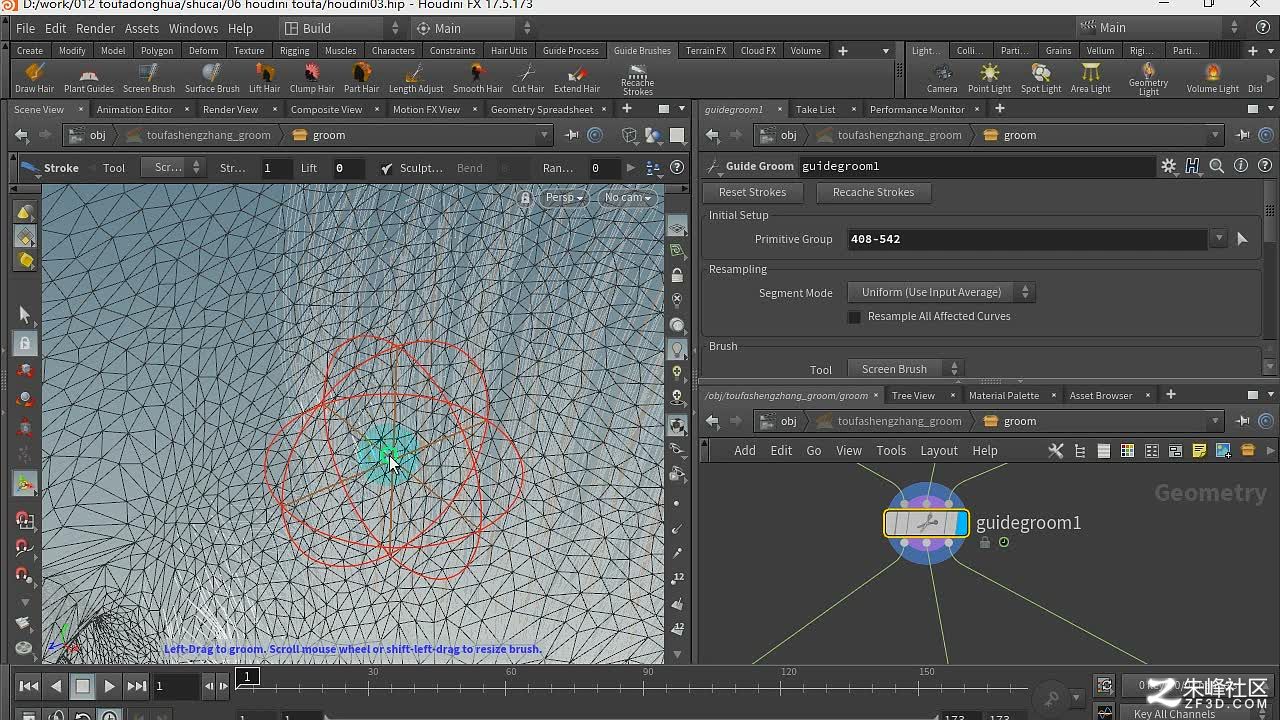Select the Smooth Hair tool
This screenshot has height=720, width=1280.
[x=478, y=78]
